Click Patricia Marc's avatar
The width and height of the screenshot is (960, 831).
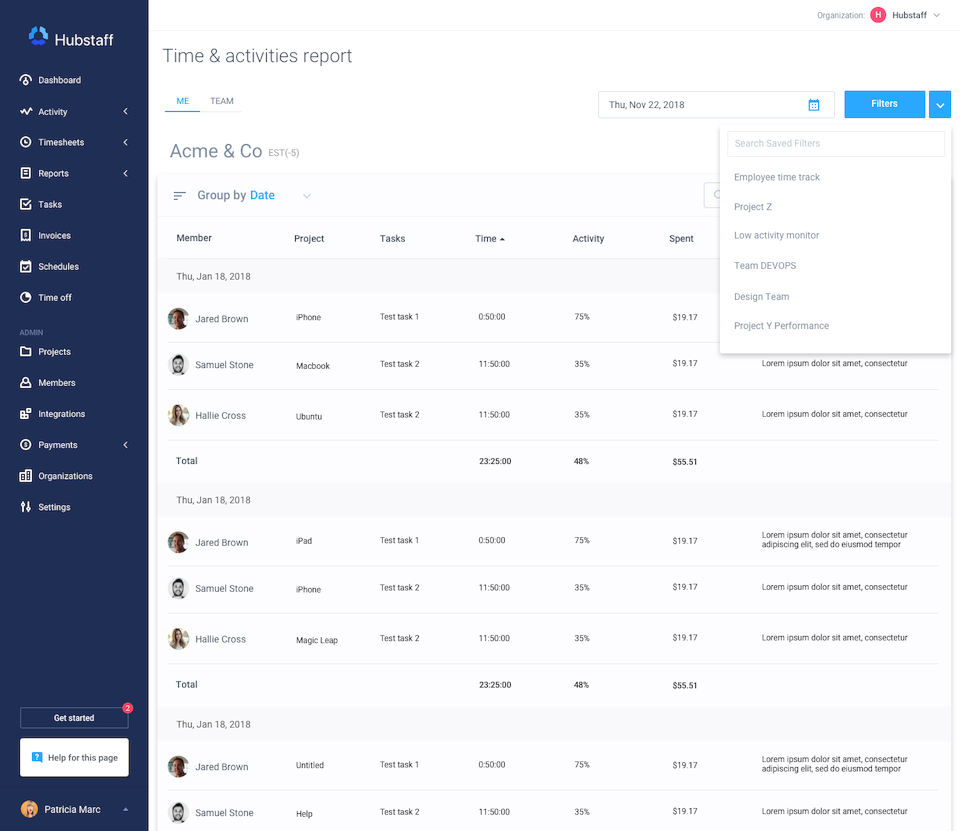click(x=29, y=809)
